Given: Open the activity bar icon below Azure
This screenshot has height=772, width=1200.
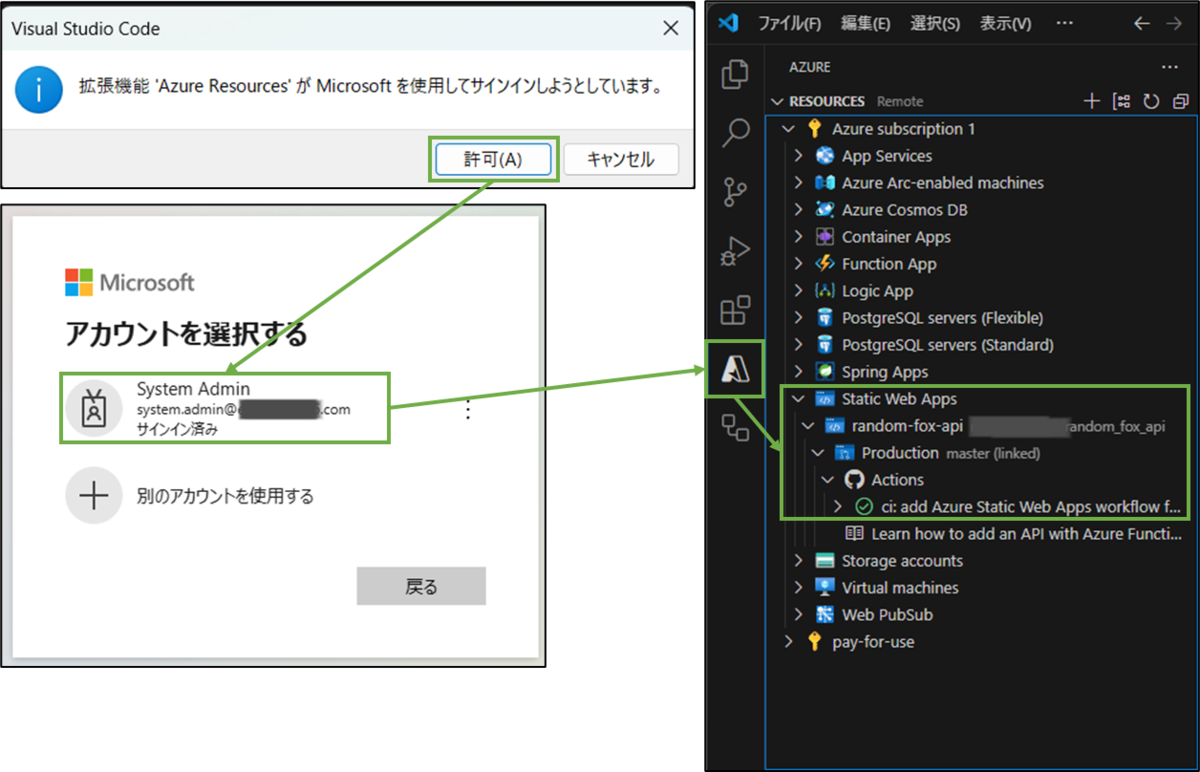Looking at the screenshot, I should pyautogui.click(x=735, y=428).
